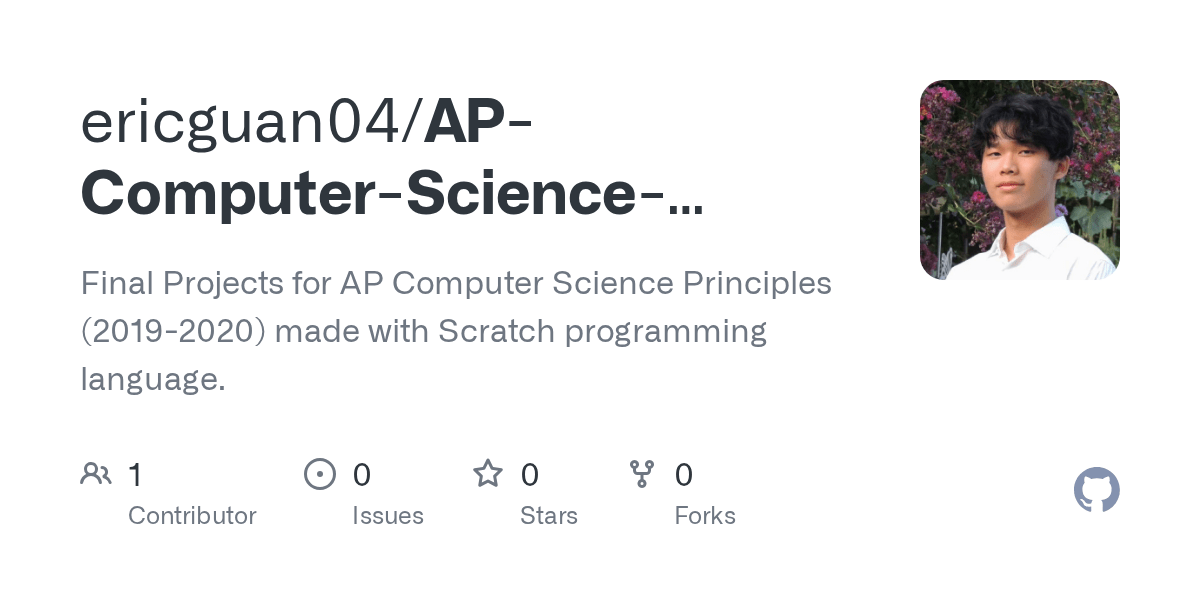Open the AP-Computer-Science repository title
The image size is (1200, 600).
(x=392, y=158)
